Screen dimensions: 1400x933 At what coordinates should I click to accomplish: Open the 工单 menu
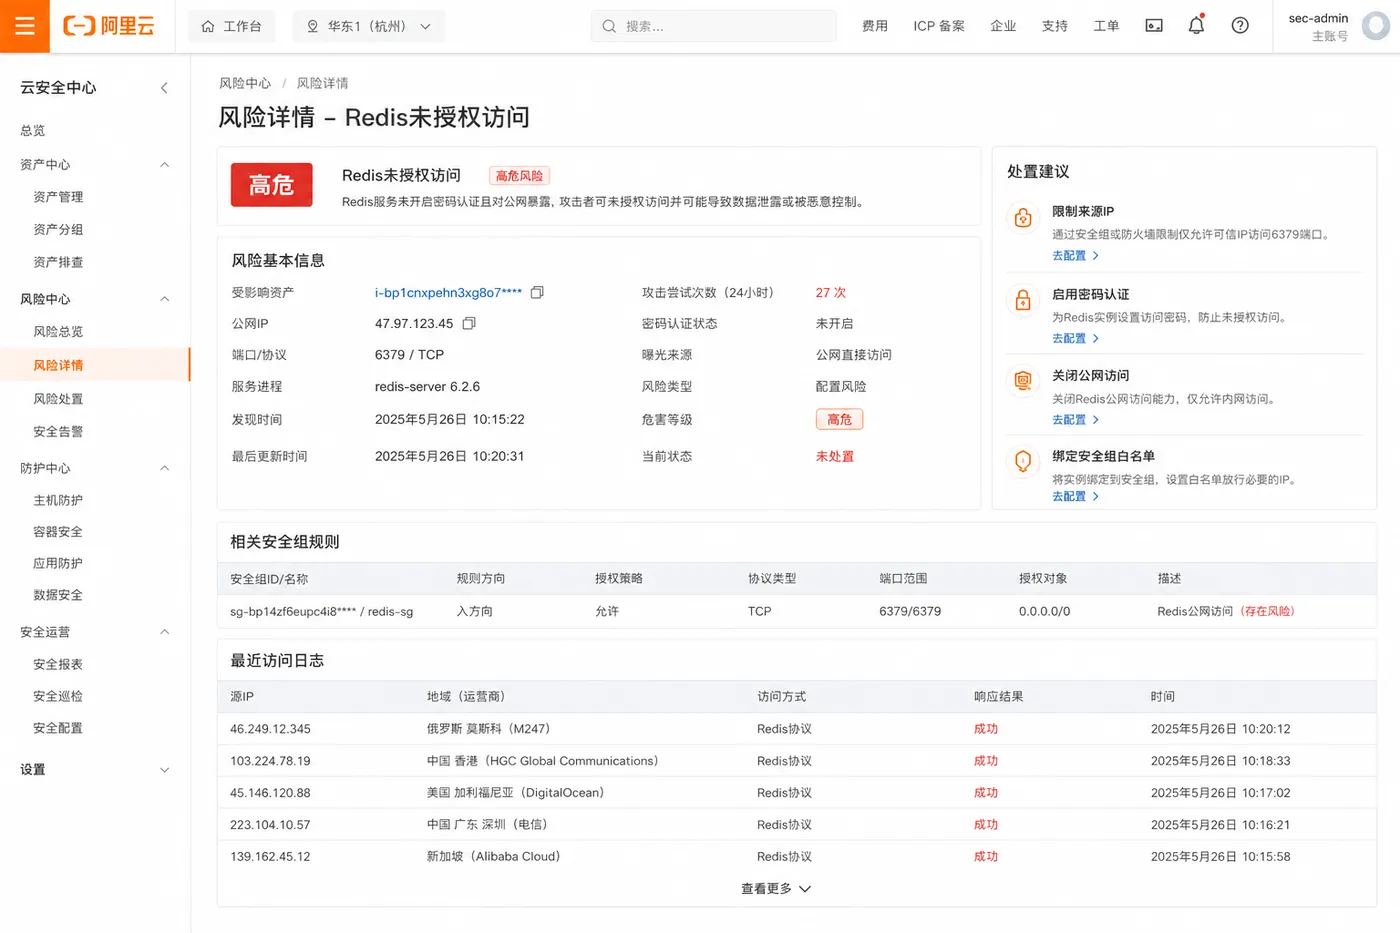pyautogui.click(x=1106, y=27)
